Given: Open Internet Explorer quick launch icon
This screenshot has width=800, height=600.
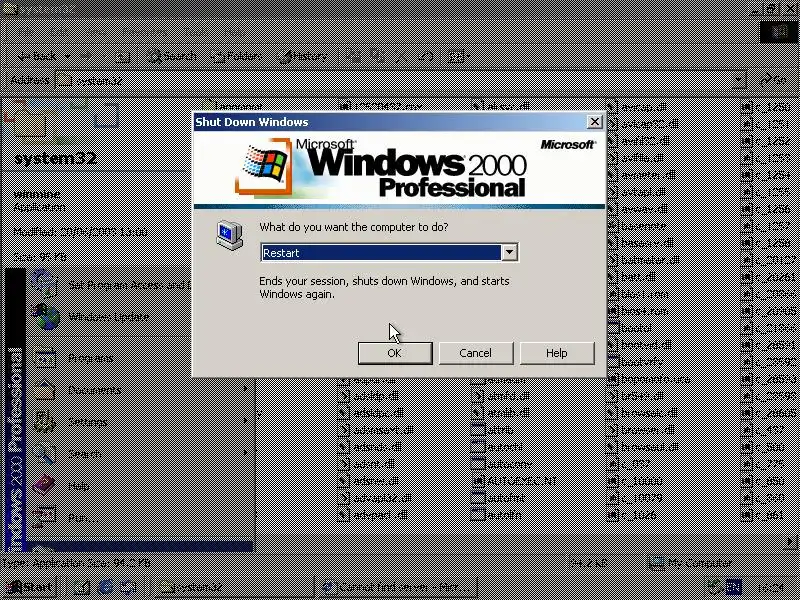Looking at the screenshot, I should [105, 587].
